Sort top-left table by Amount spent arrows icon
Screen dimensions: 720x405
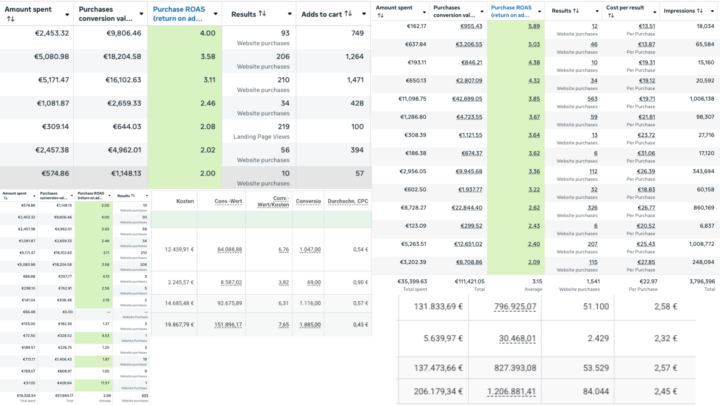[10, 19]
